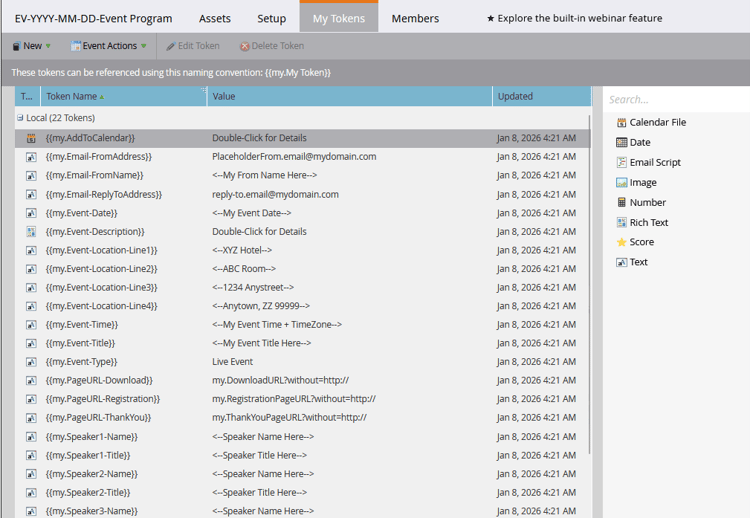Click the text icon beside my.Event-Title

click(31, 343)
